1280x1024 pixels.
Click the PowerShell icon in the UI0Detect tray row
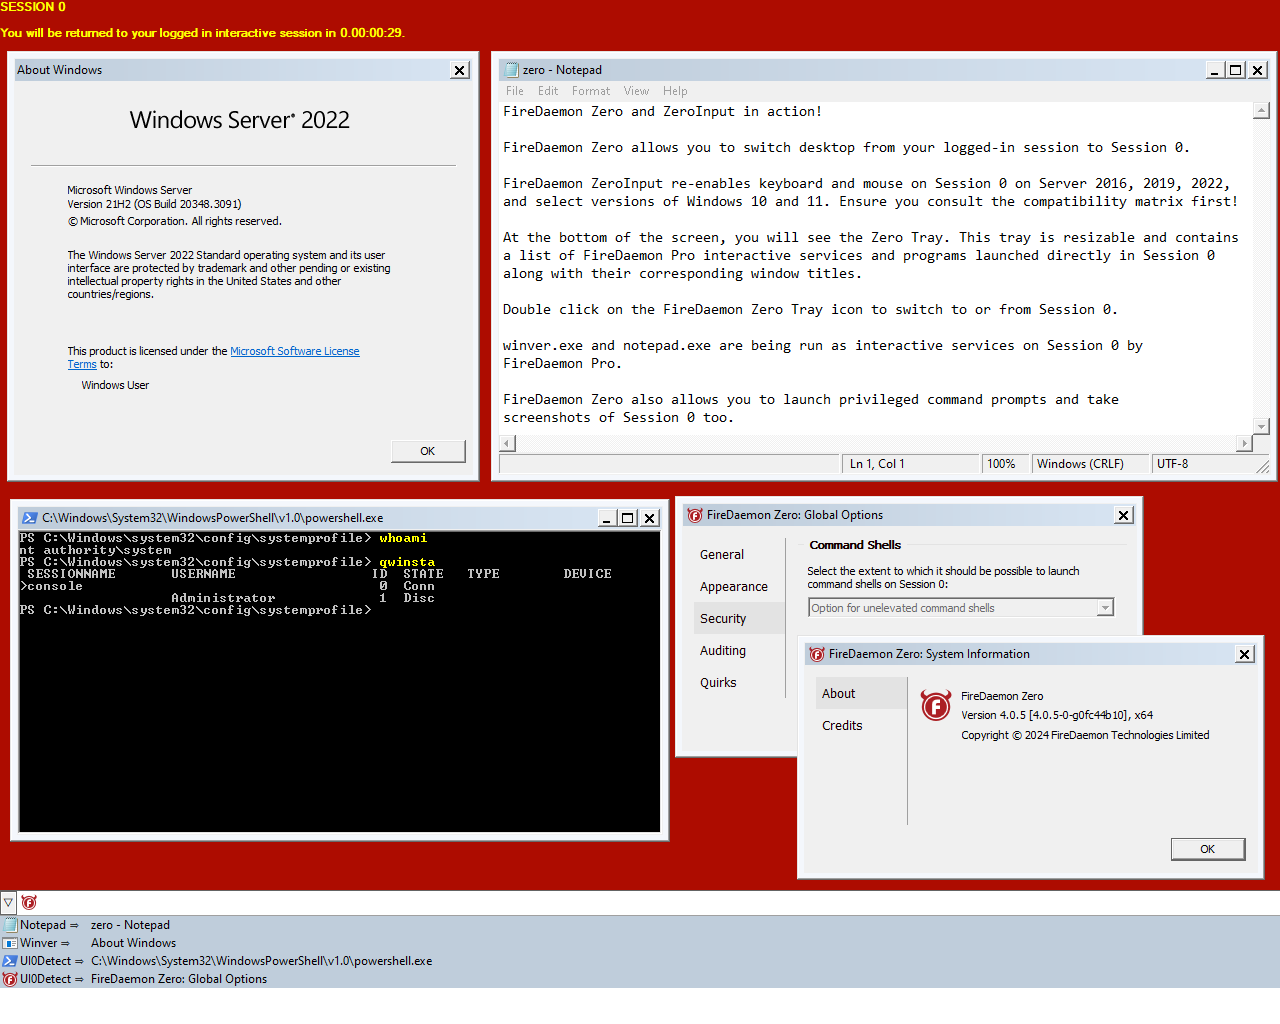coord(10,961)
